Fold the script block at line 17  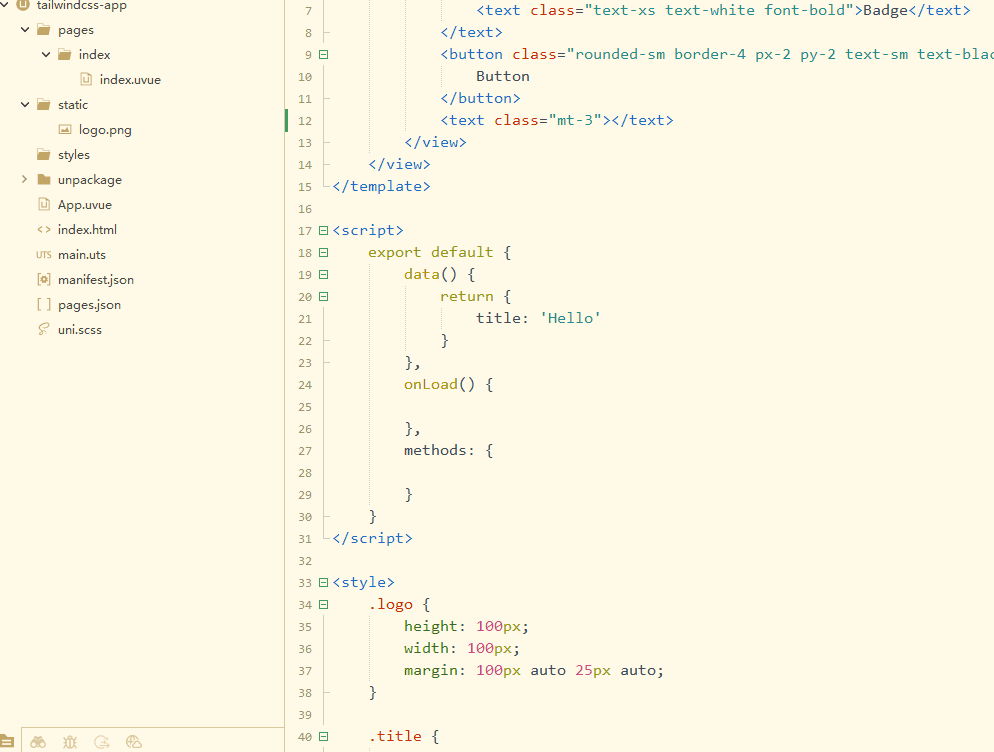(323, 231)
